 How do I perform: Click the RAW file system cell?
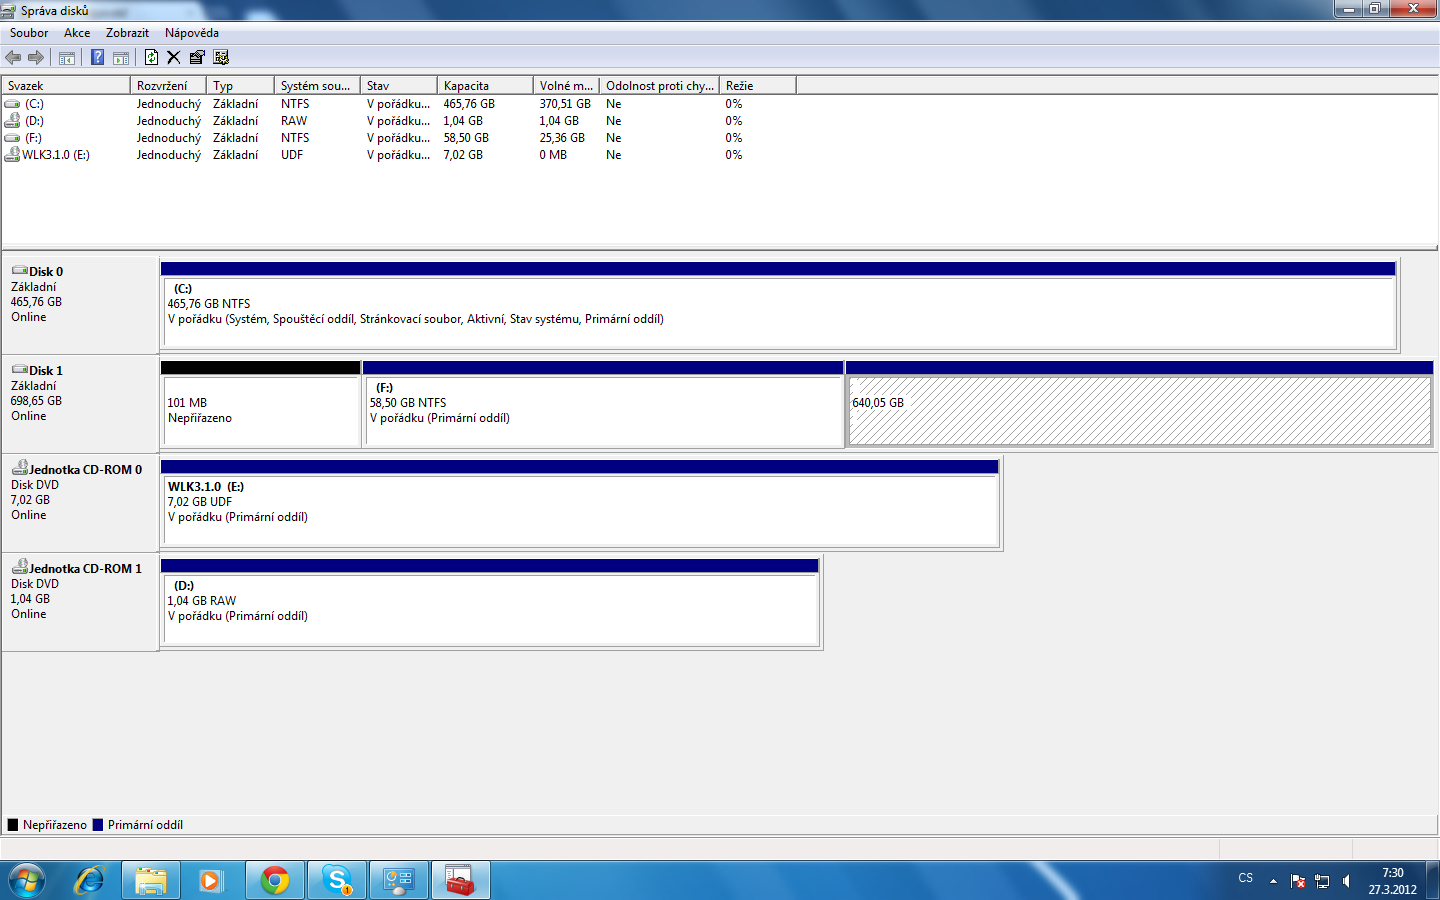click(x=294, y=121)
